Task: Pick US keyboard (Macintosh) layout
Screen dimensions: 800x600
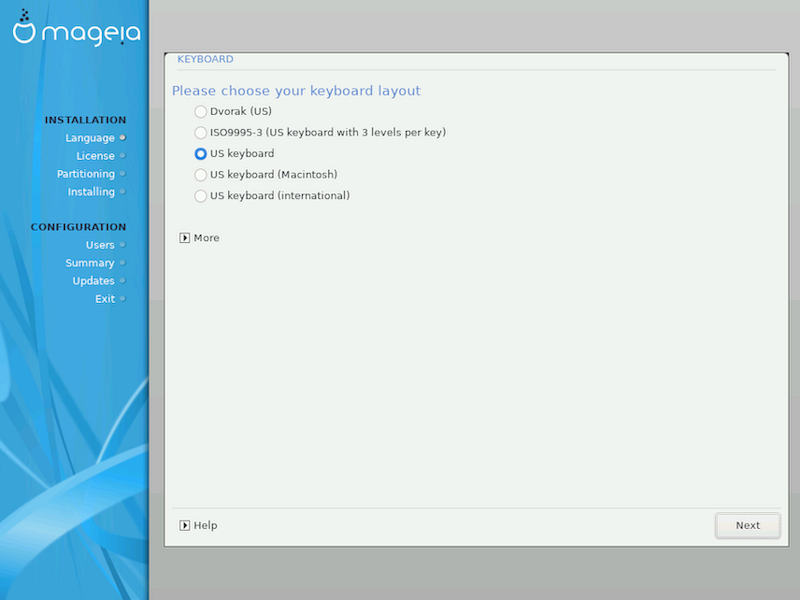Action: [201, 175]
